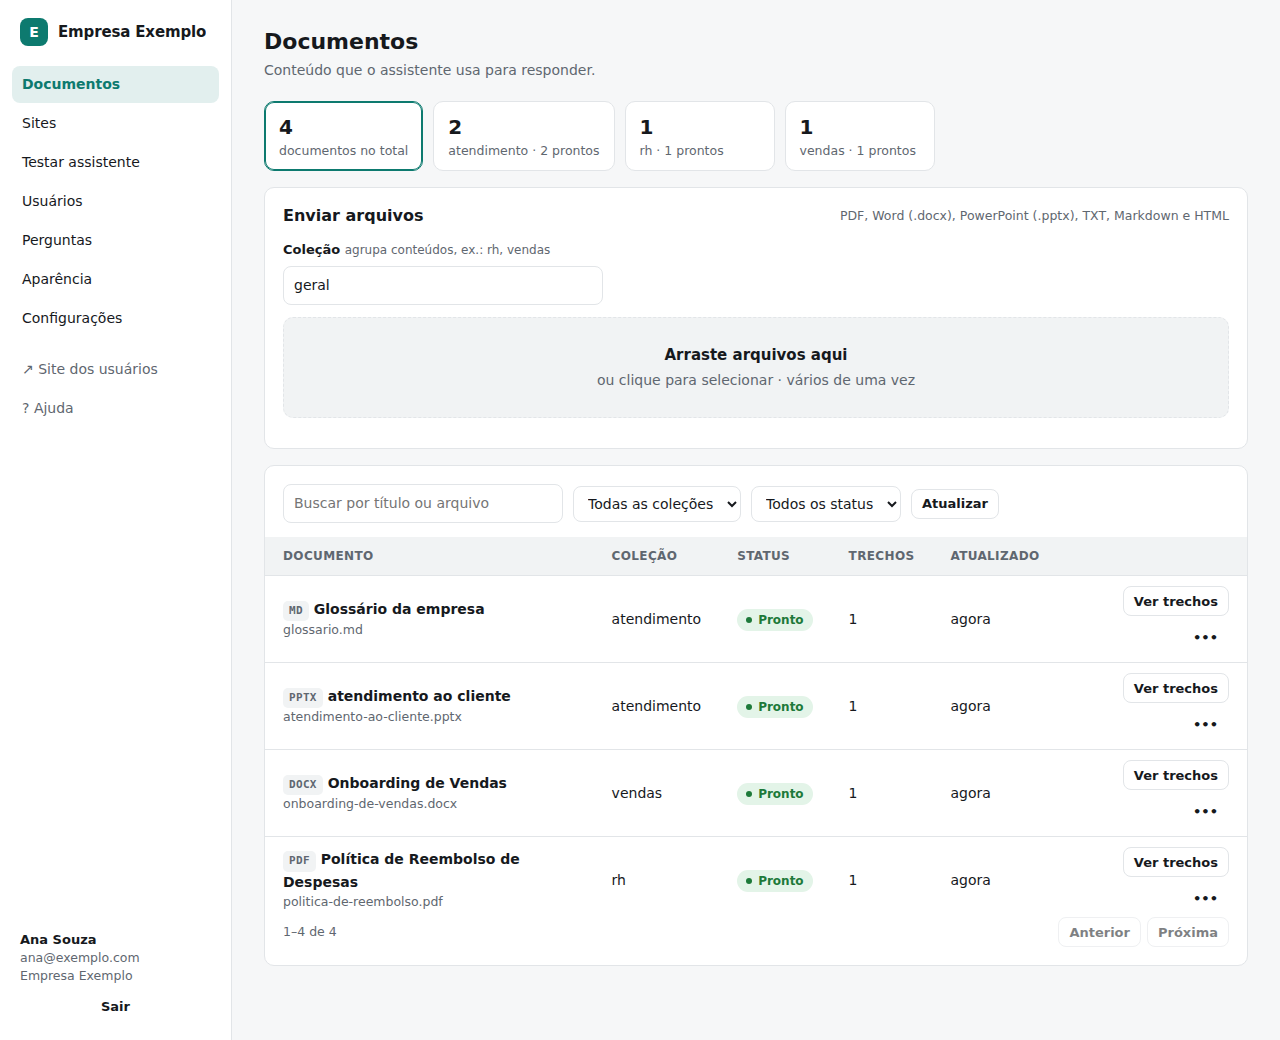Click the 1–4 de 4 pagination count
The height and width of the screenshot is (1040, 1280).
(x=310, y=932)
